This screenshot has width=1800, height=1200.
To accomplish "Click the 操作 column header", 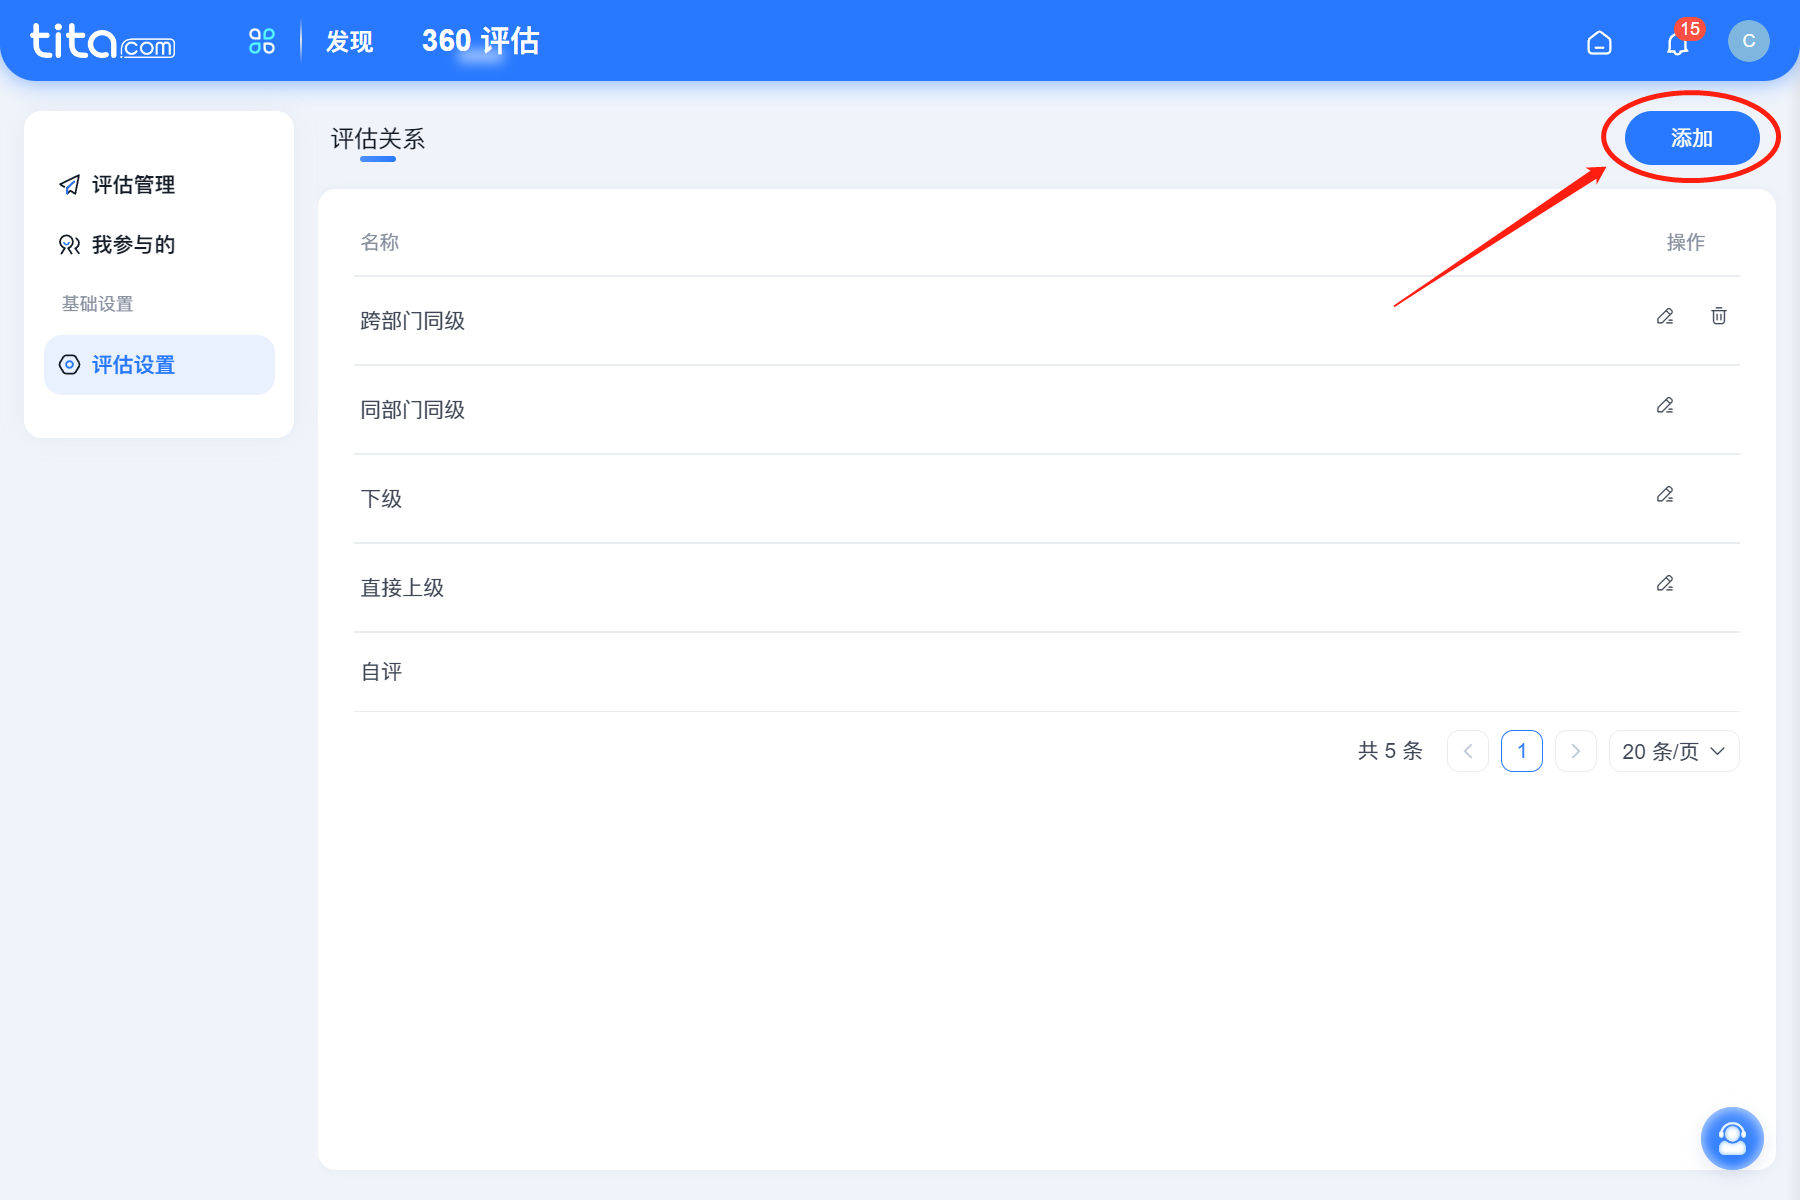I will 1686,242.
